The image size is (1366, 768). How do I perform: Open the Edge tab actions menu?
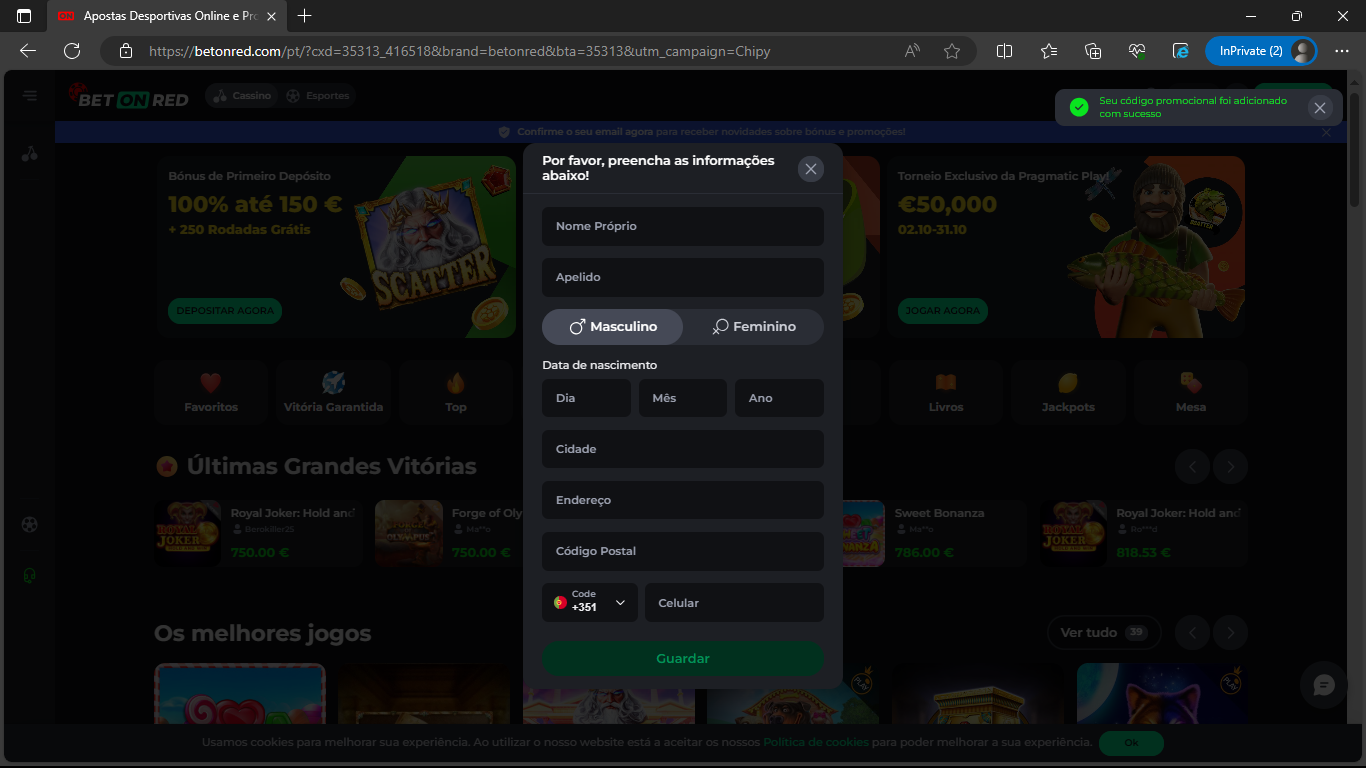(24, 16)
